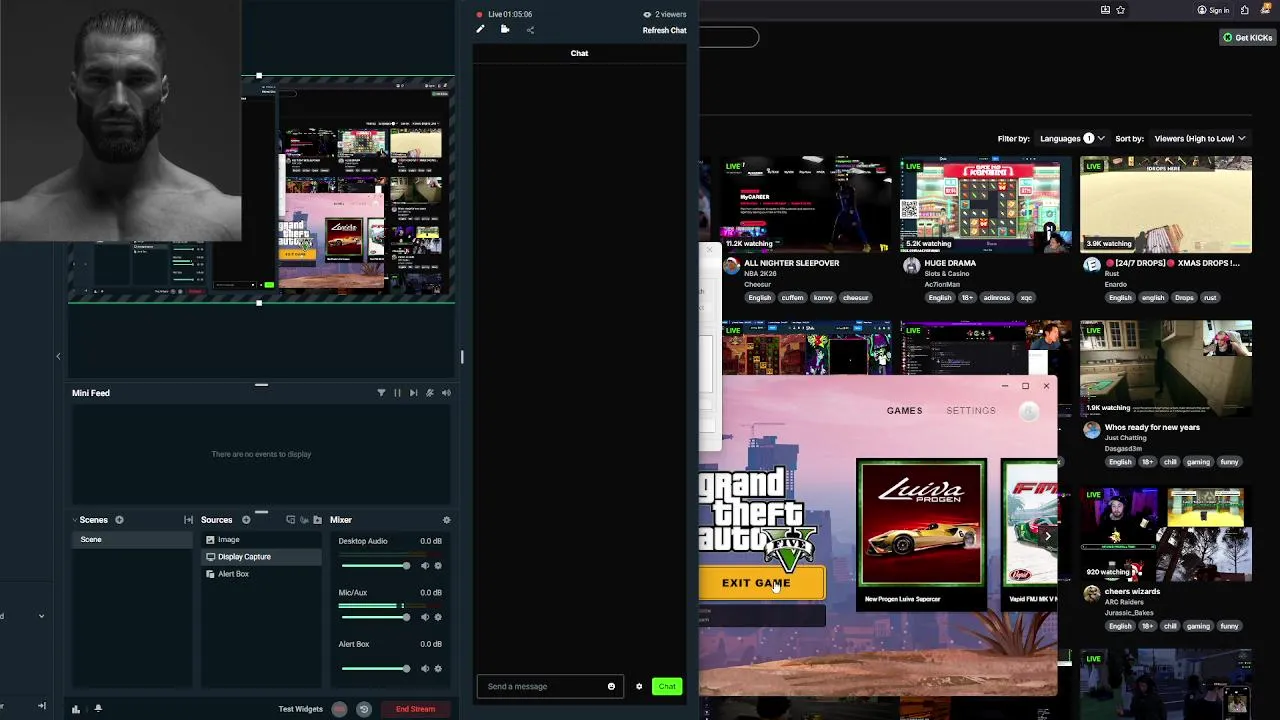Click the red record button
This screenshot has height=720, width=1280.
coord(339,709)
